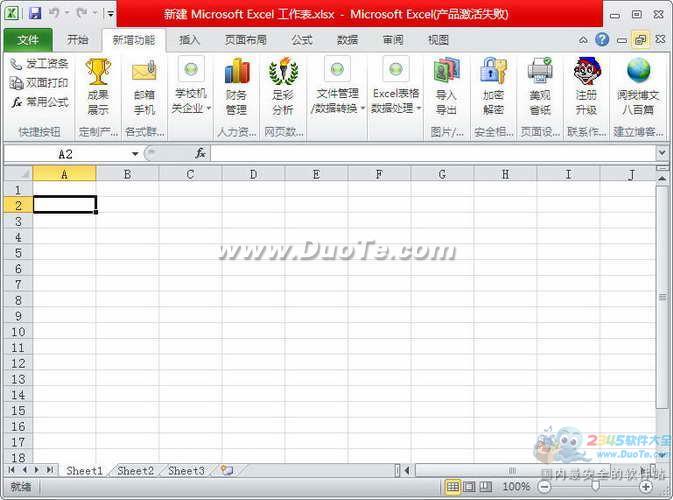Click the horizontal scrollbar left arrow
The width and height of the screenshot is (673, 500).
click(x=406, y=471)
